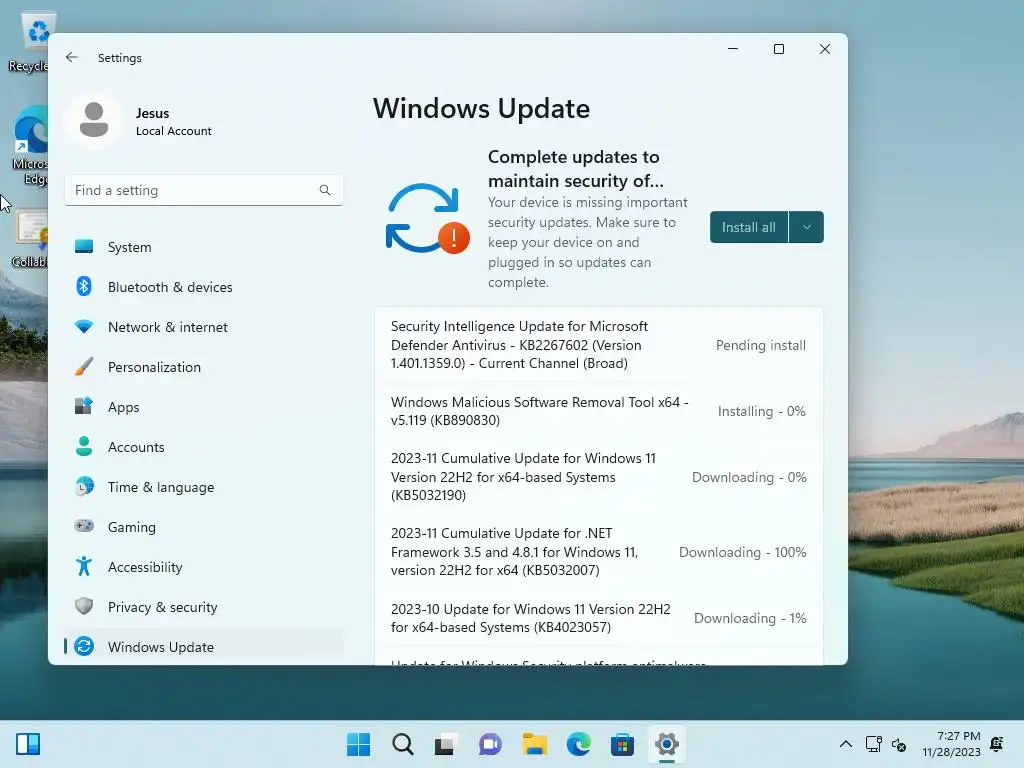
Task: Click the Install all button
Action: 749,227
